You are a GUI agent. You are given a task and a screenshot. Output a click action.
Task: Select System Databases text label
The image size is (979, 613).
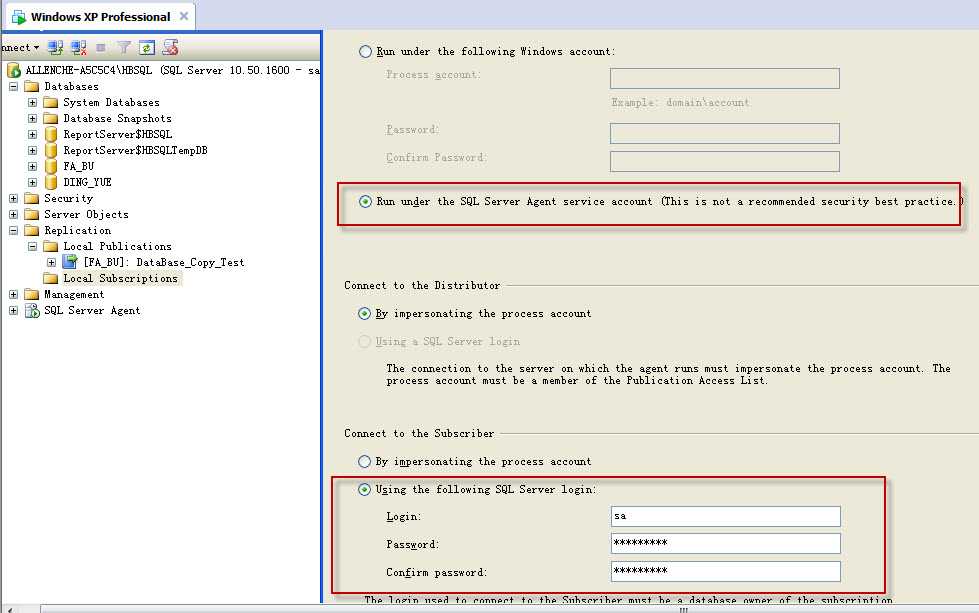coord(111,102)
